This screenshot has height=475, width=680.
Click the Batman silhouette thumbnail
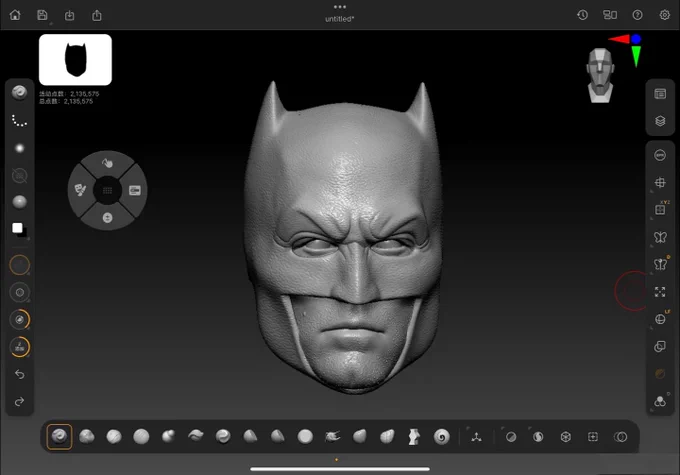75,60
